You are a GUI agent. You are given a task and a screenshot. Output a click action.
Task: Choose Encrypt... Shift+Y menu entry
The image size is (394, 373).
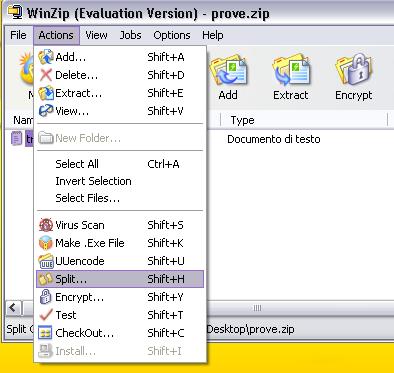pyautogui.click(x=120, y=297)
